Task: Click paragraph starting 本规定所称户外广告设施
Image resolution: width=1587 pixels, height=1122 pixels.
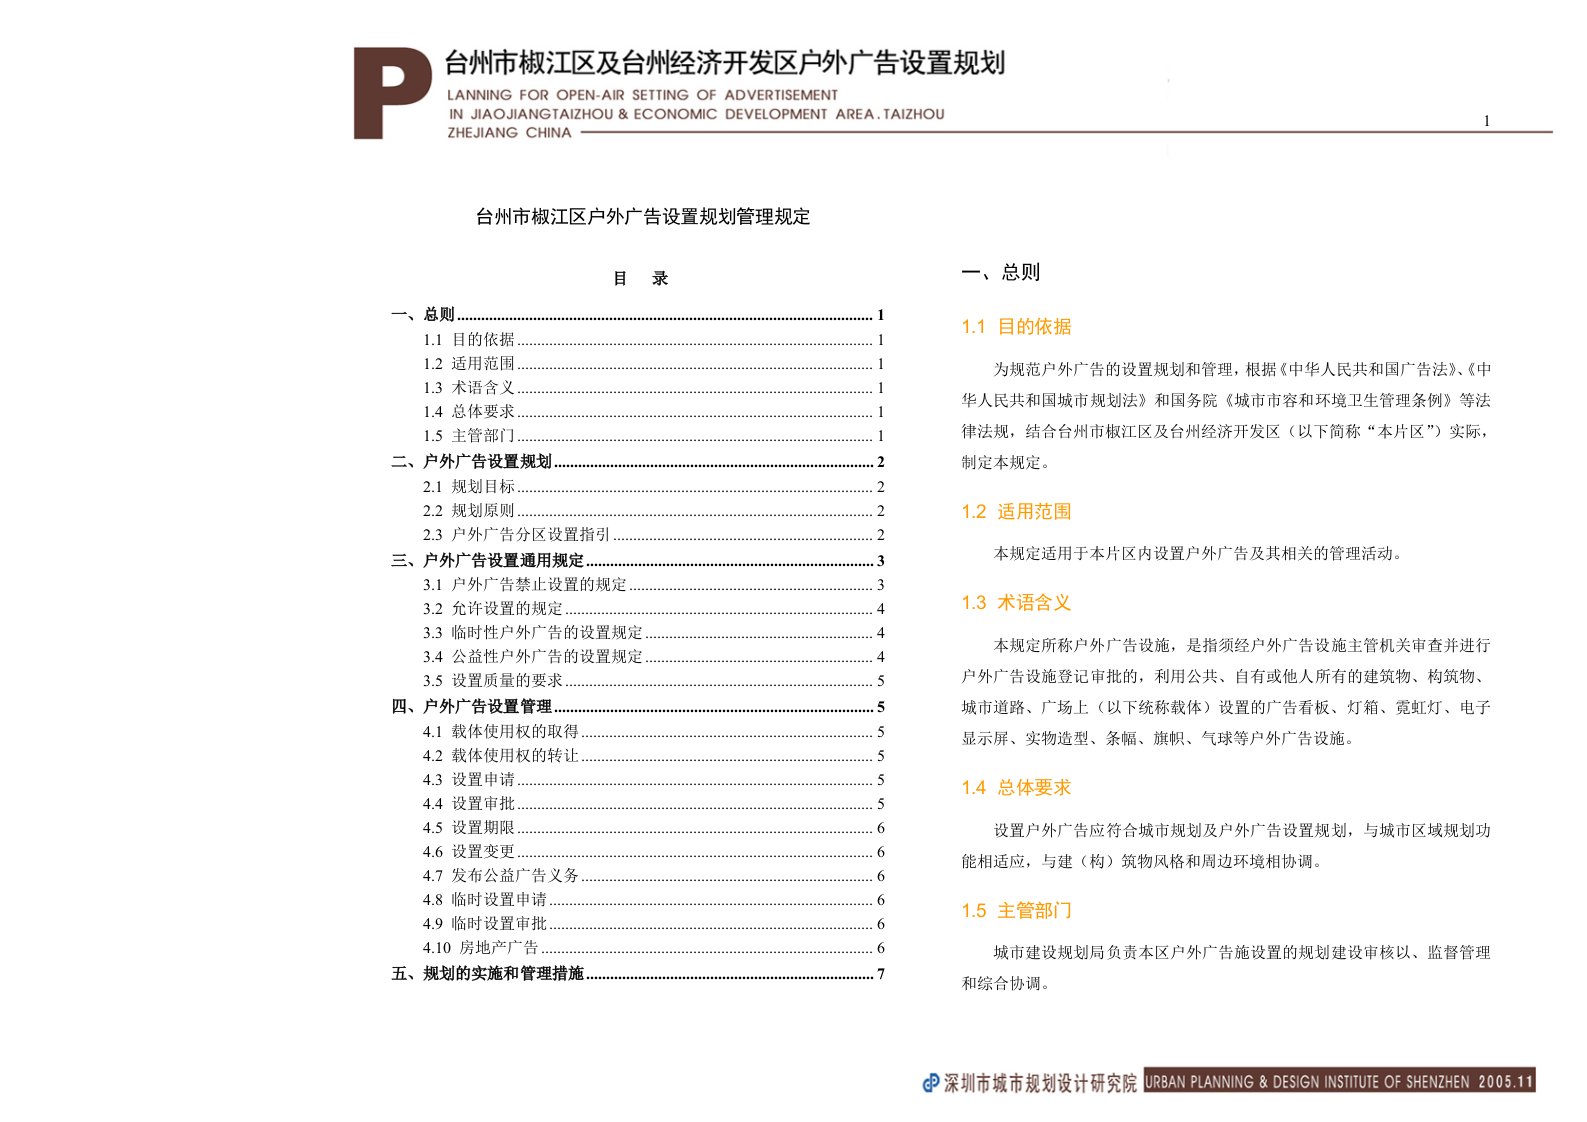Action: tap(1226, 692)
